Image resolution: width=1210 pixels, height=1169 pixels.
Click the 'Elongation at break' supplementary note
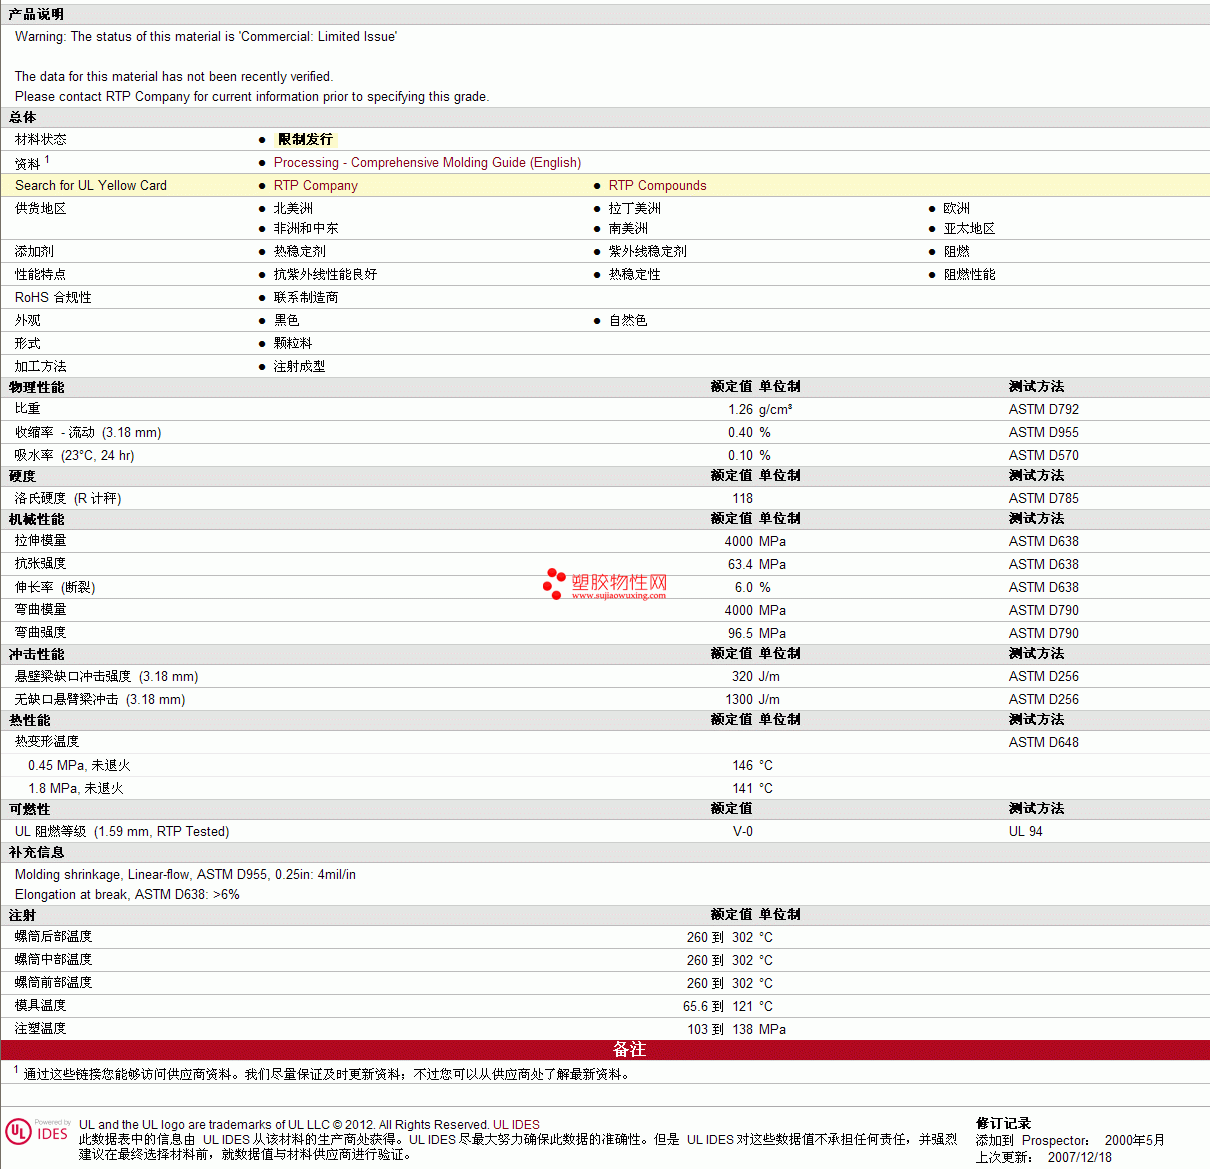pyautogui.click(x=127, y=894)
